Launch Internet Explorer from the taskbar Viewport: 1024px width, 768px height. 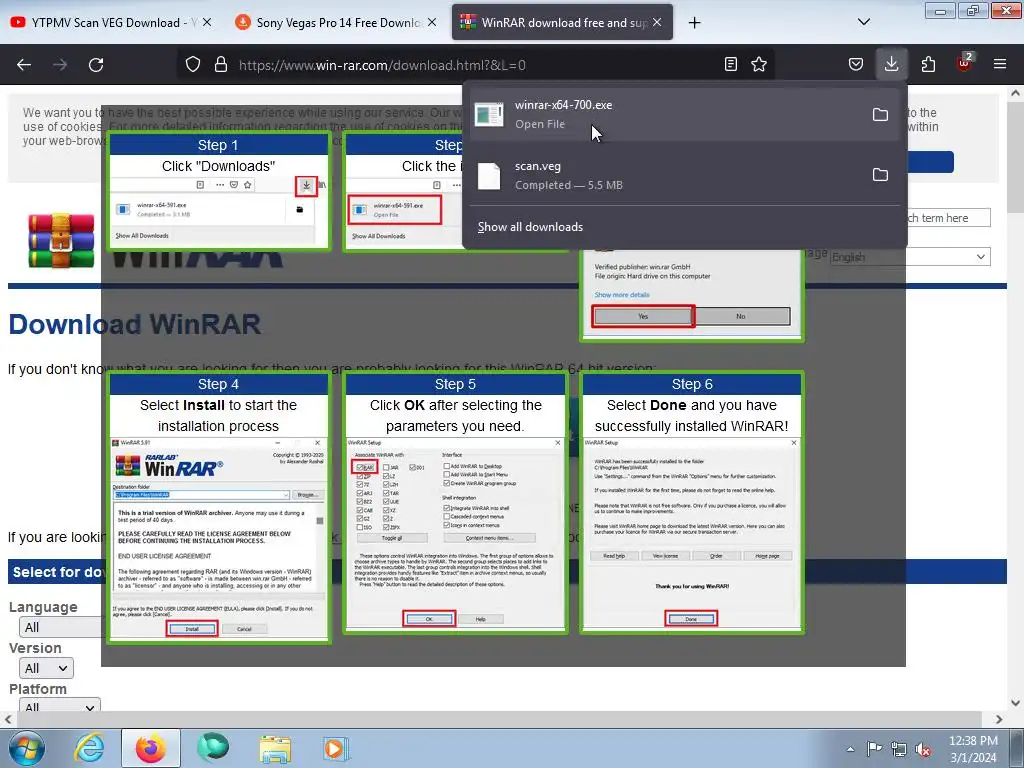click(x=89, y=748)
